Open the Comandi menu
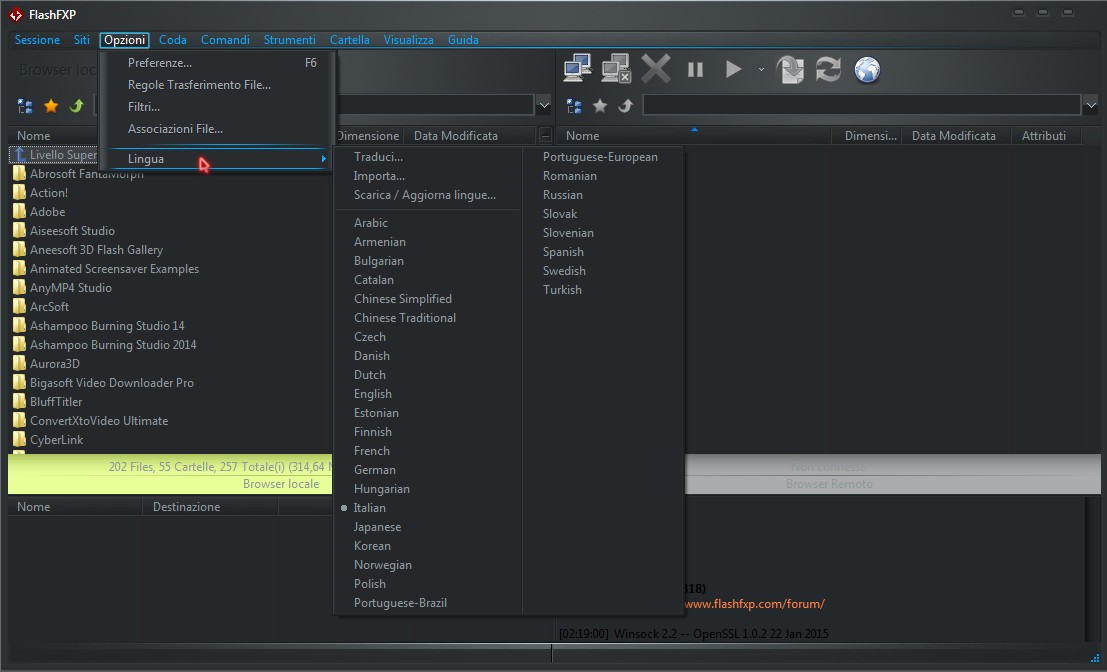Image resolution: width=1107 pixels, height=672 pixels. [225, 40]
